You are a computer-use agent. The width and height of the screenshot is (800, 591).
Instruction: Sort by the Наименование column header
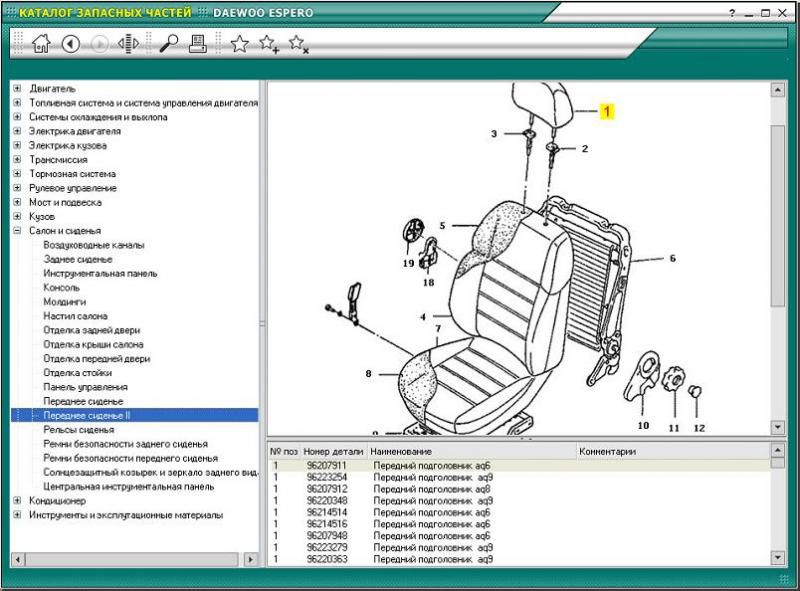[403, 452]
